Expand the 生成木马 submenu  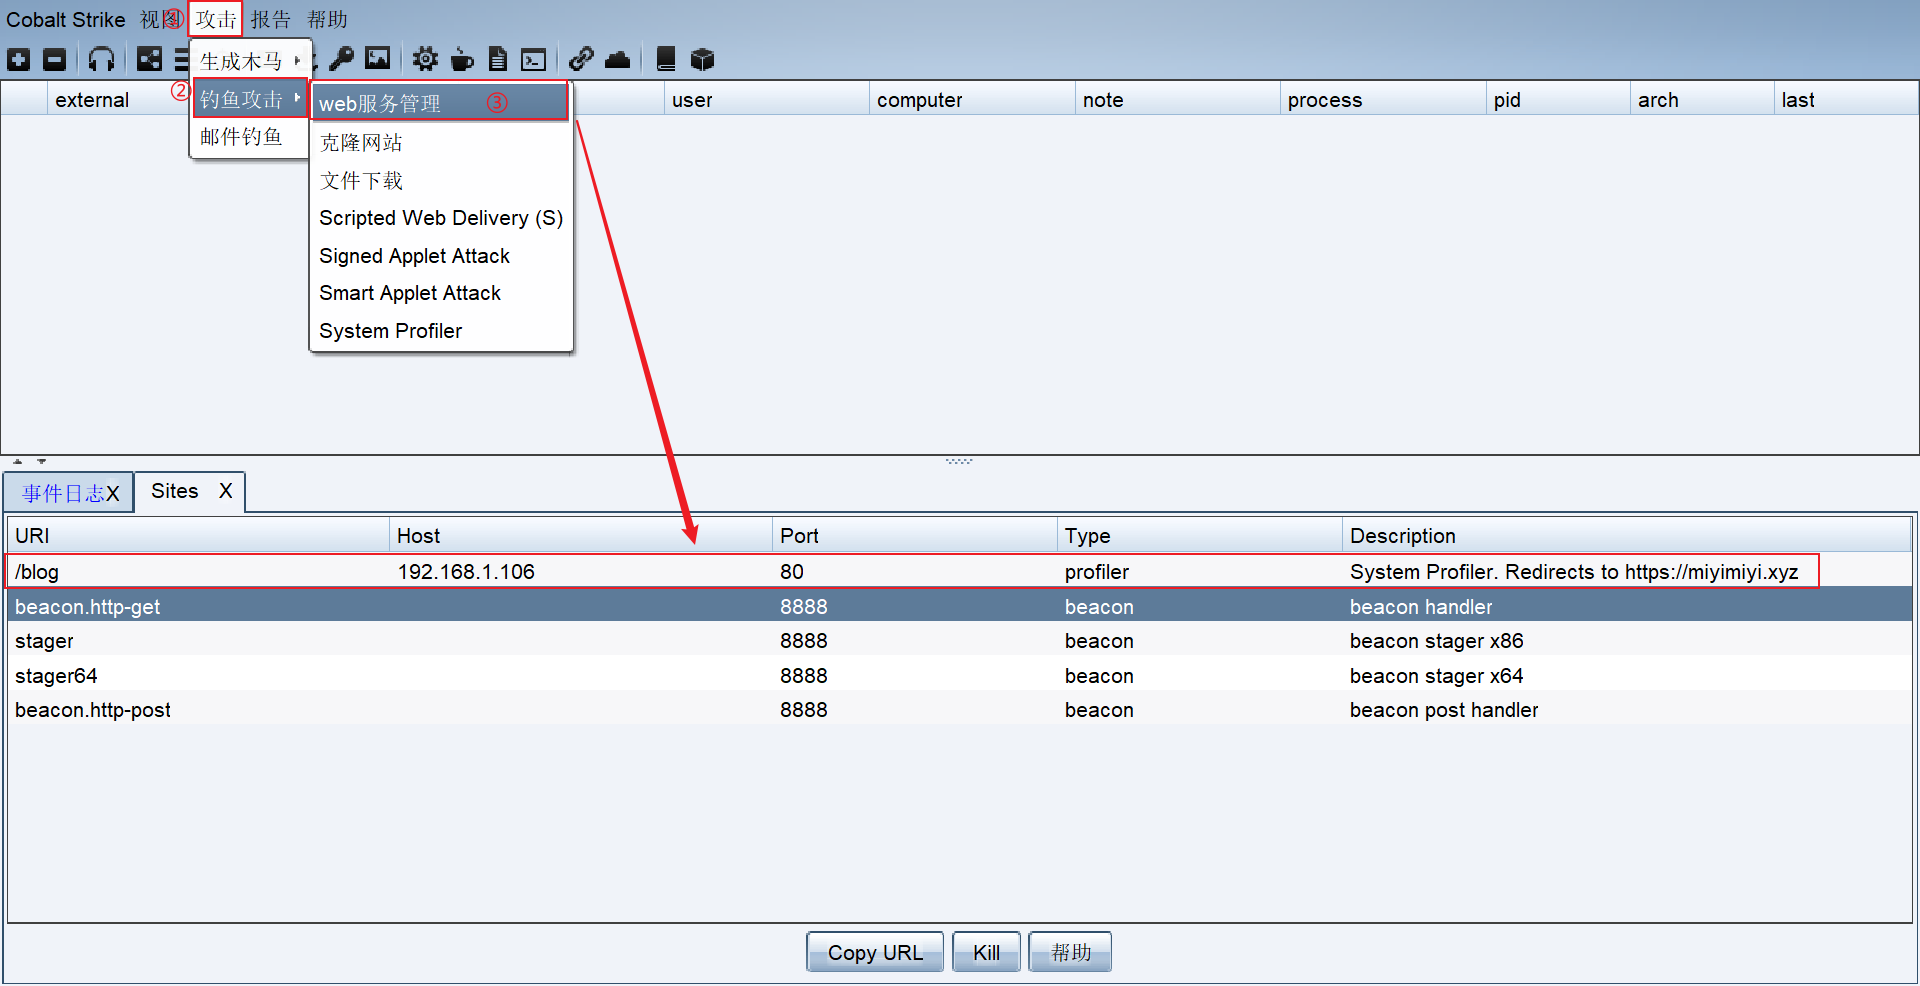[250, 61]
